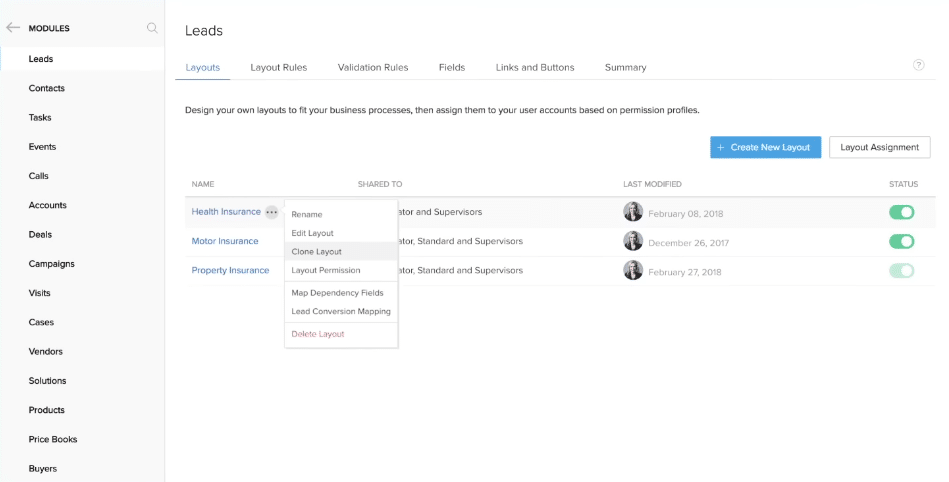Switch to the Validation Rules tab

373,67
